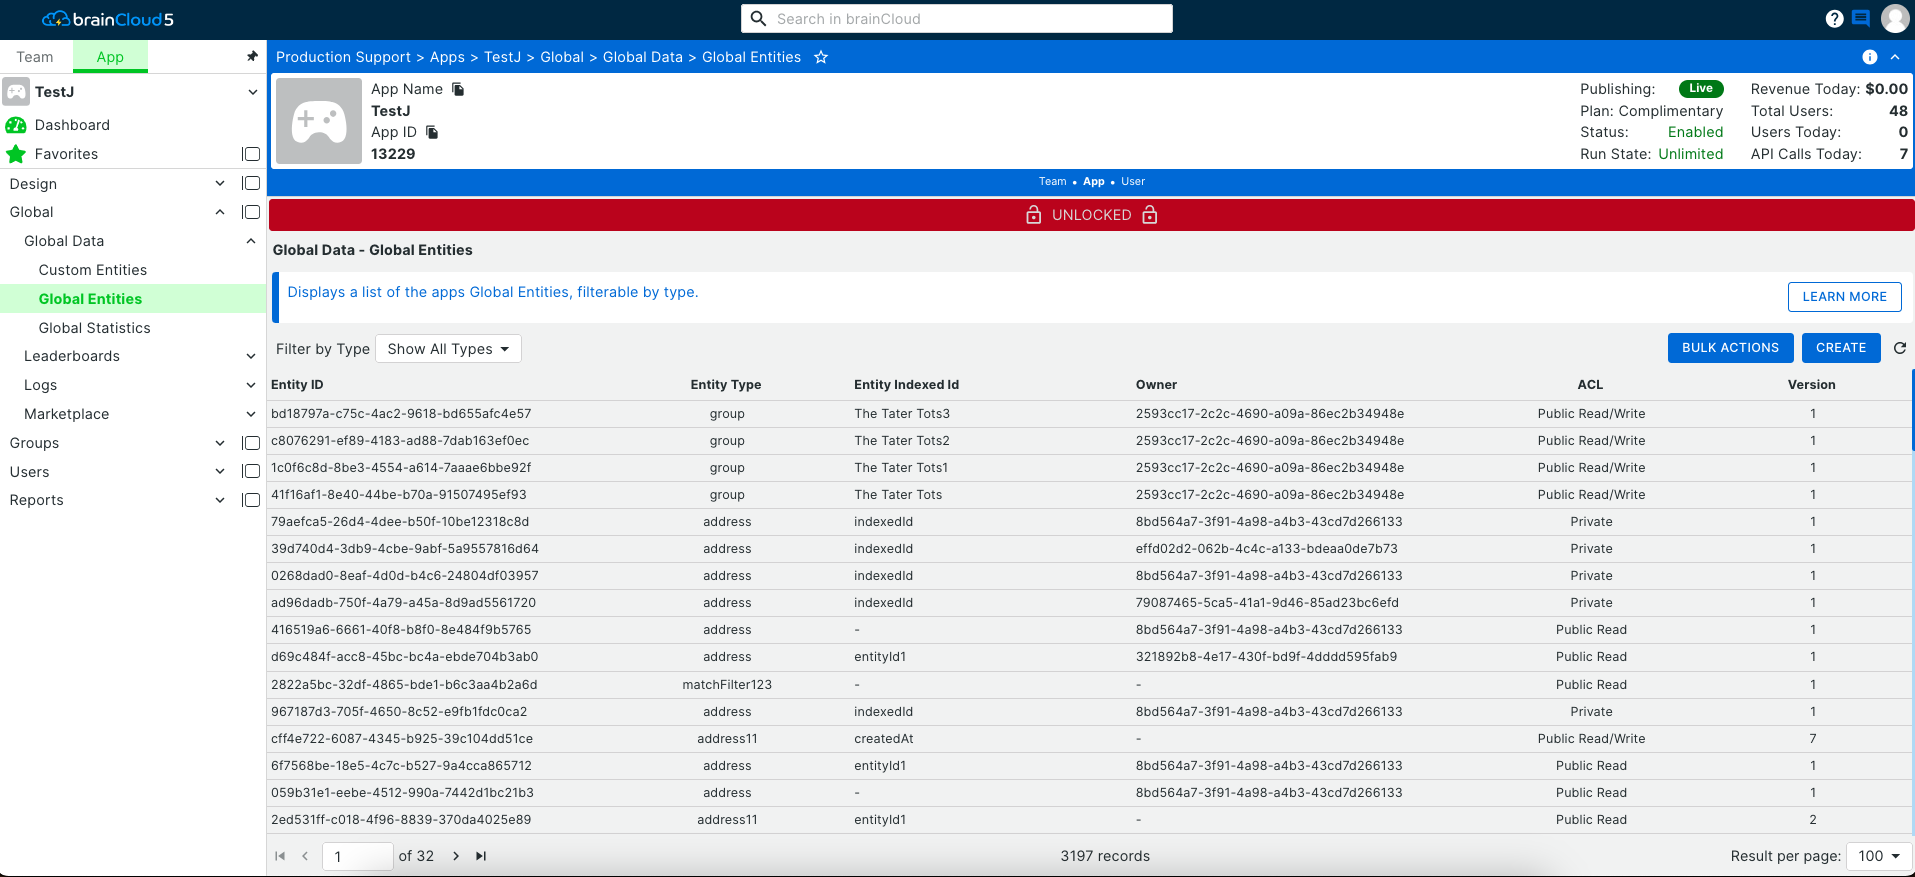Click the Team link in context bar
1915x877 pixels.
pos(1052,182)
